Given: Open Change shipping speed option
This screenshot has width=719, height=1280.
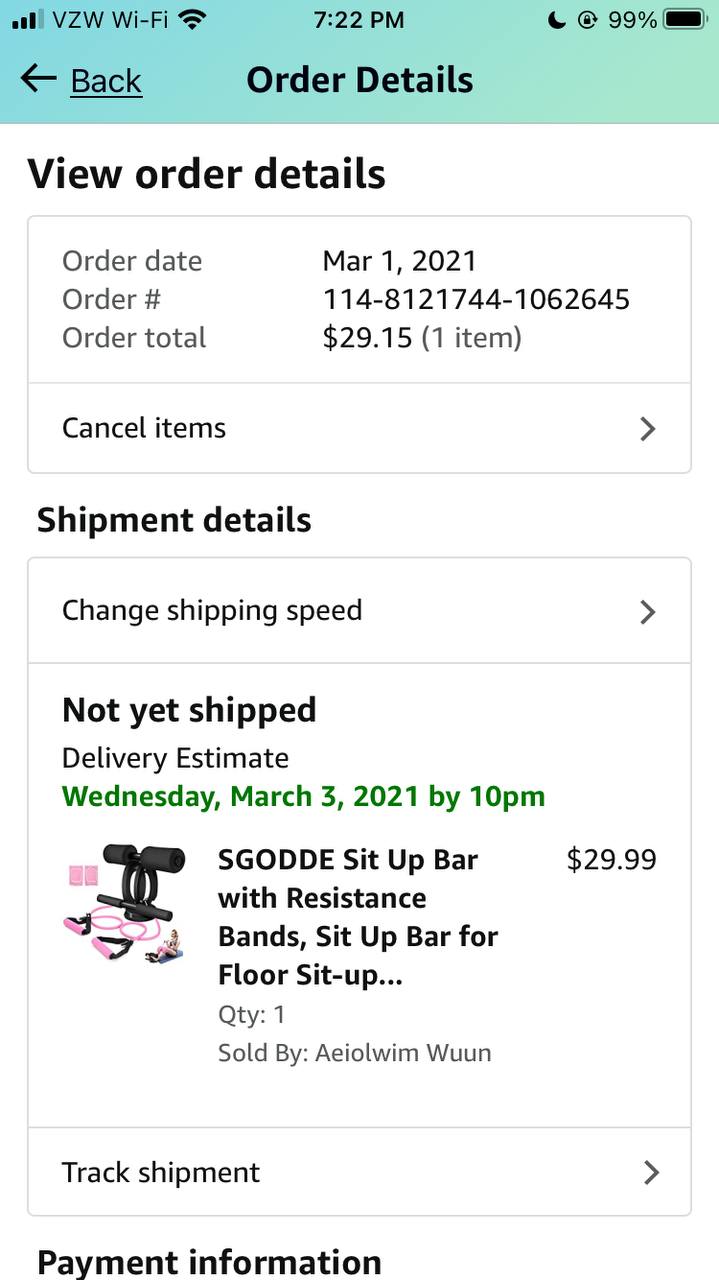Looking at the screenshot, I should click(212, 610).
